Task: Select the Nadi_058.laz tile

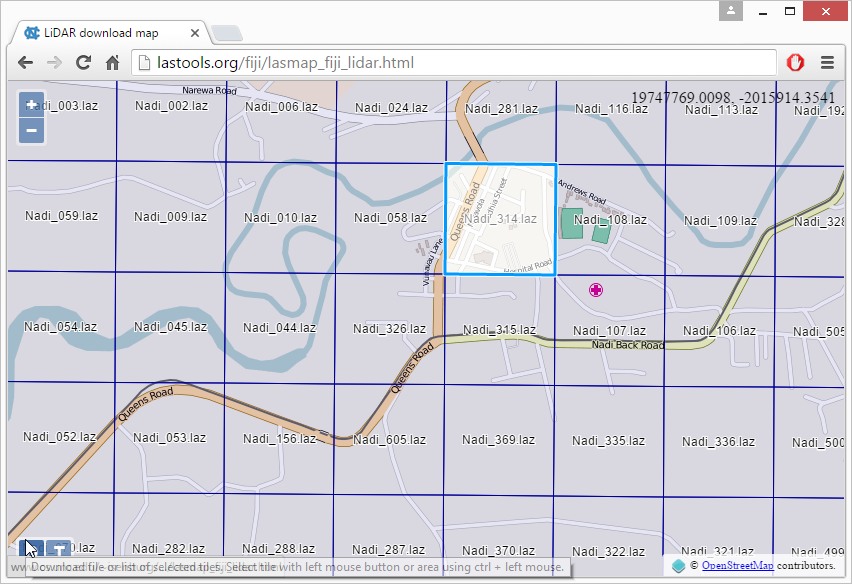Action: (x=390, y=218)
